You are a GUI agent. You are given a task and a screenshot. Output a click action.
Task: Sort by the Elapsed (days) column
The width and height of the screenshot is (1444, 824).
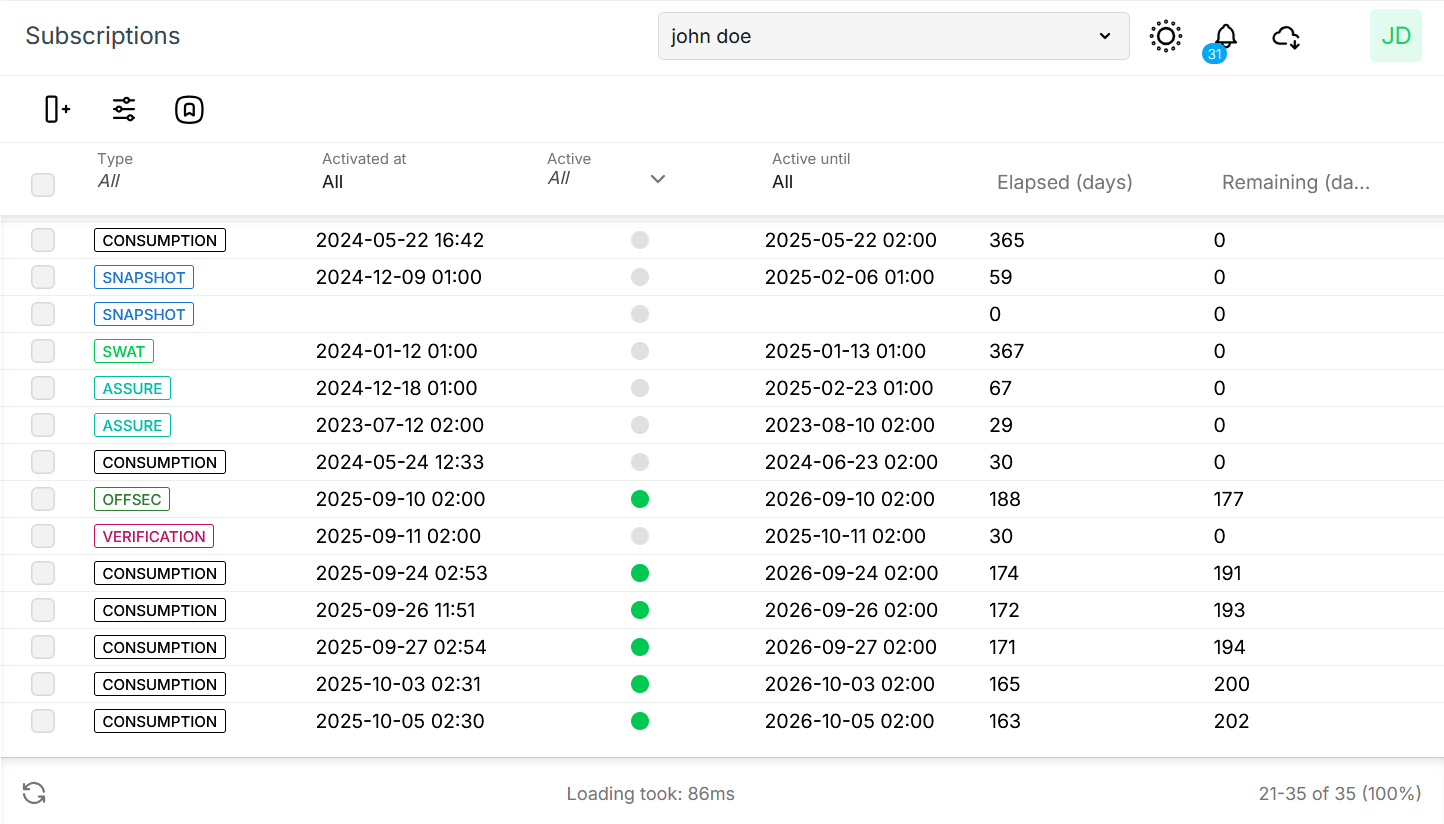click(x=1063, y=182)
